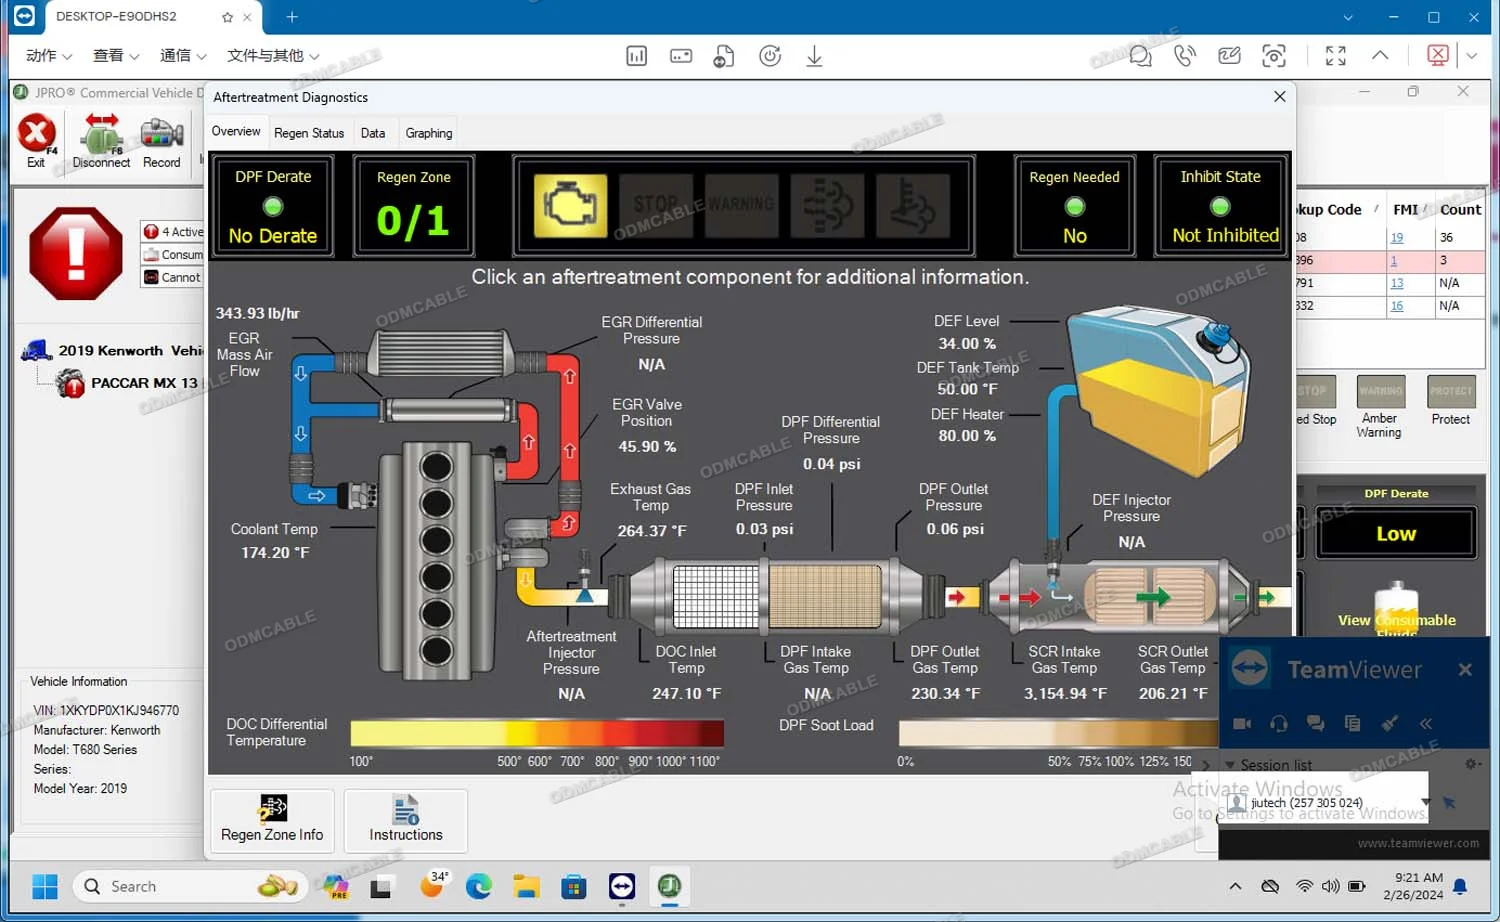The width and height of the screenshot is (1500, 922).
Task: Click the TeamViewer chat toolbar icon
Action: click(x=1140, y=56)
